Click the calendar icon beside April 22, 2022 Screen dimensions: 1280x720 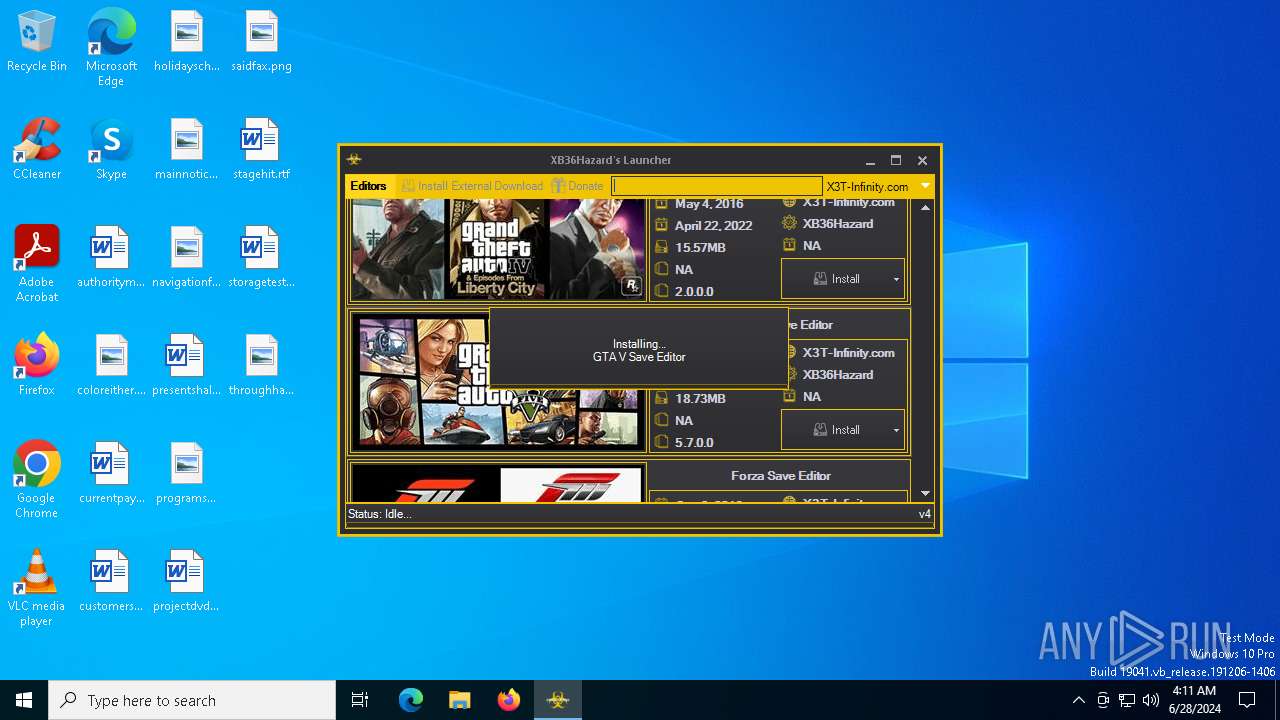coord(661,225)
